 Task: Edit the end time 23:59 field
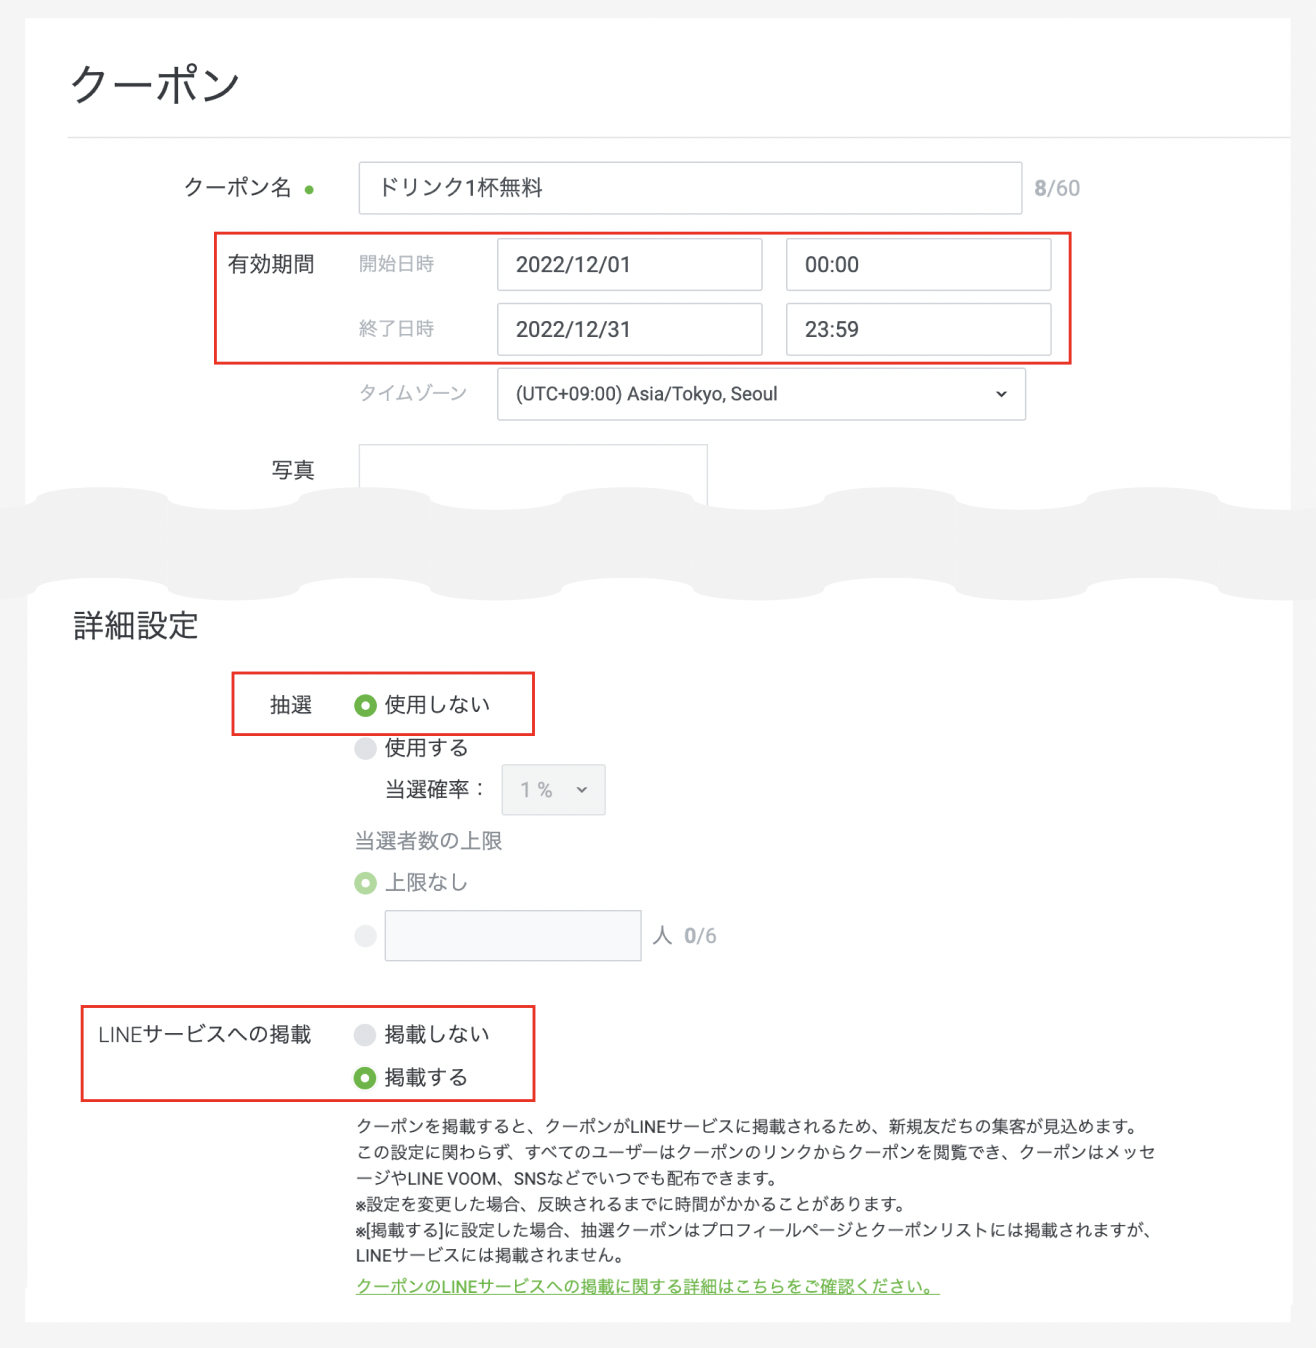[917, 330]
